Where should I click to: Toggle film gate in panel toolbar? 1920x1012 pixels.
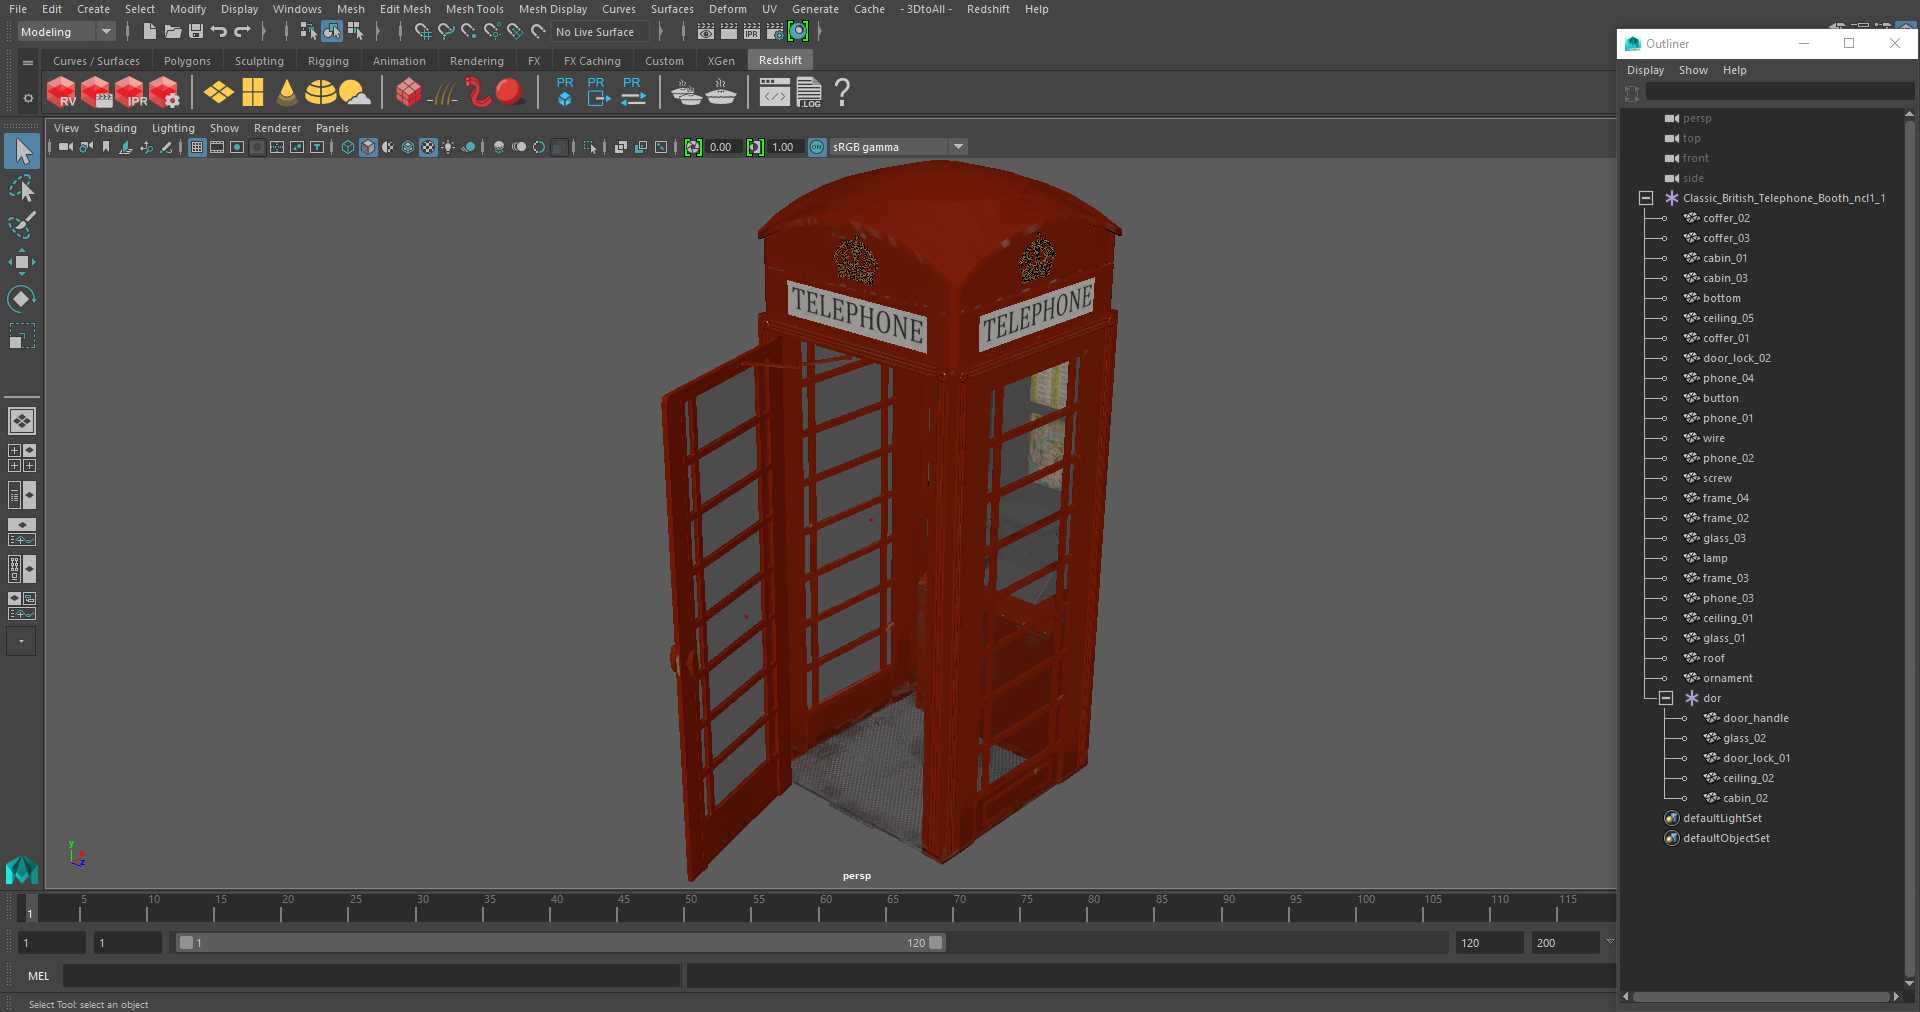tap(217, 147)
